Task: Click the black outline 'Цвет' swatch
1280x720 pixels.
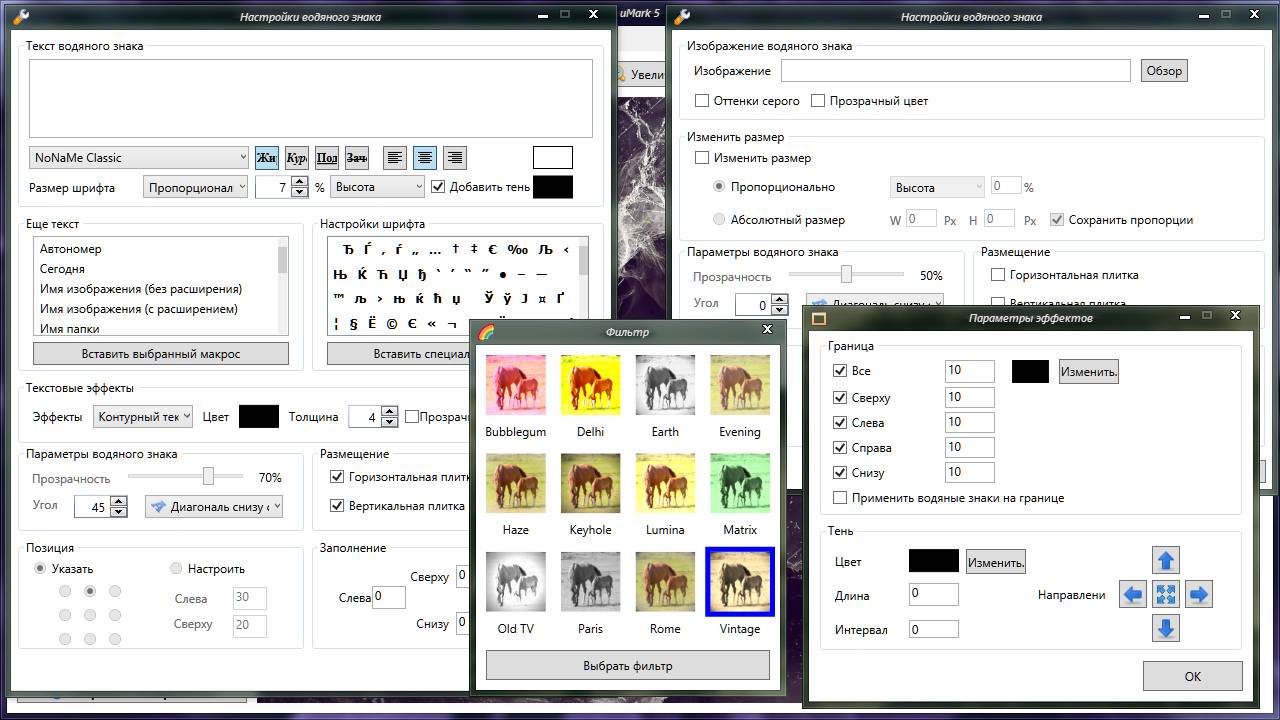Action: pyautogui.click(x=259, y=417)
